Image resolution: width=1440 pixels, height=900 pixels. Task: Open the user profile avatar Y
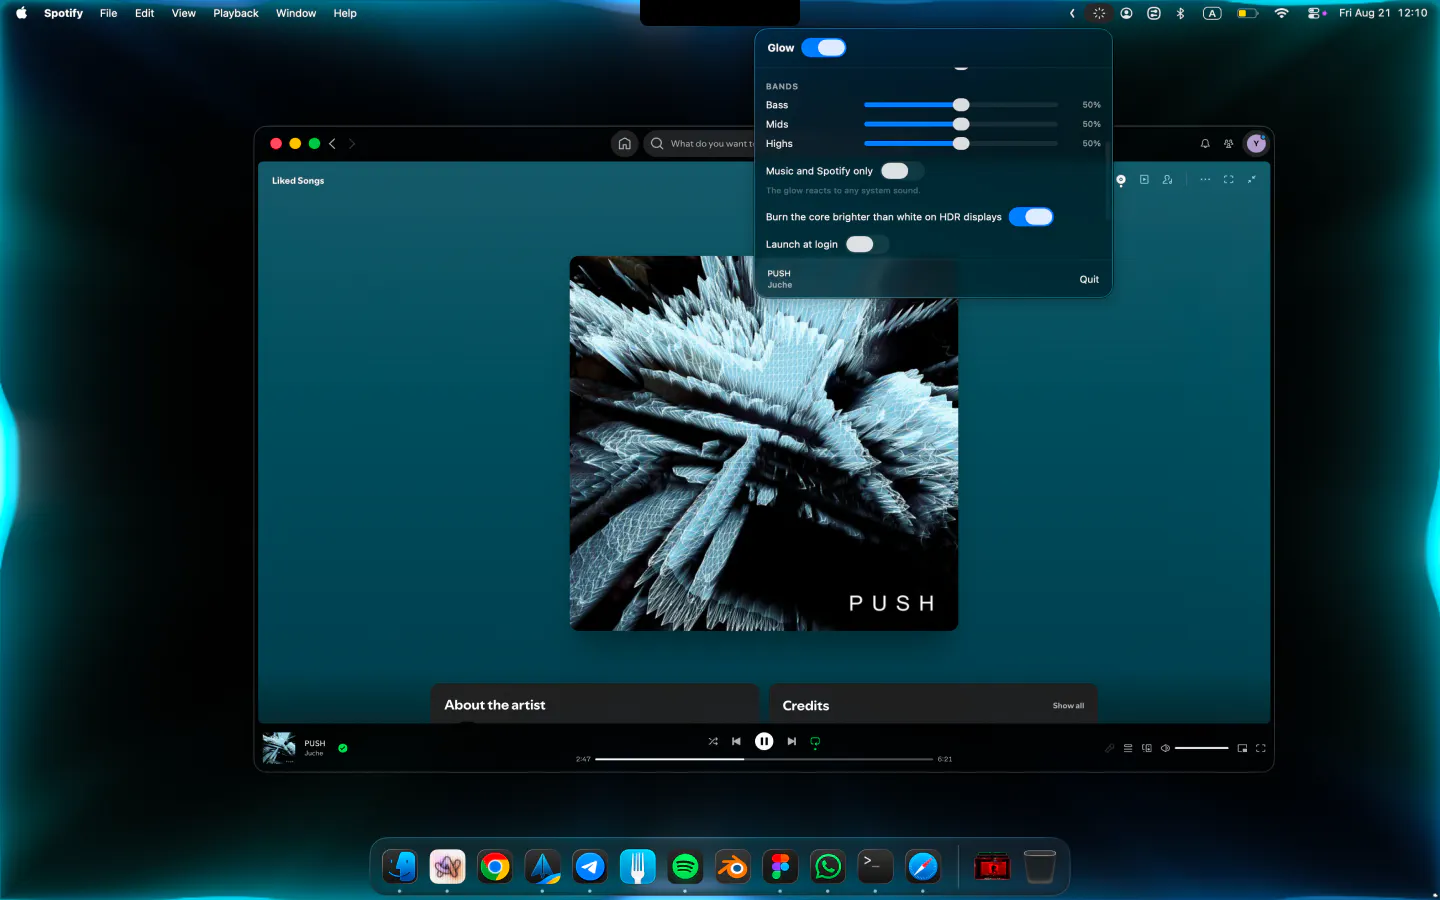point(1256,144)
